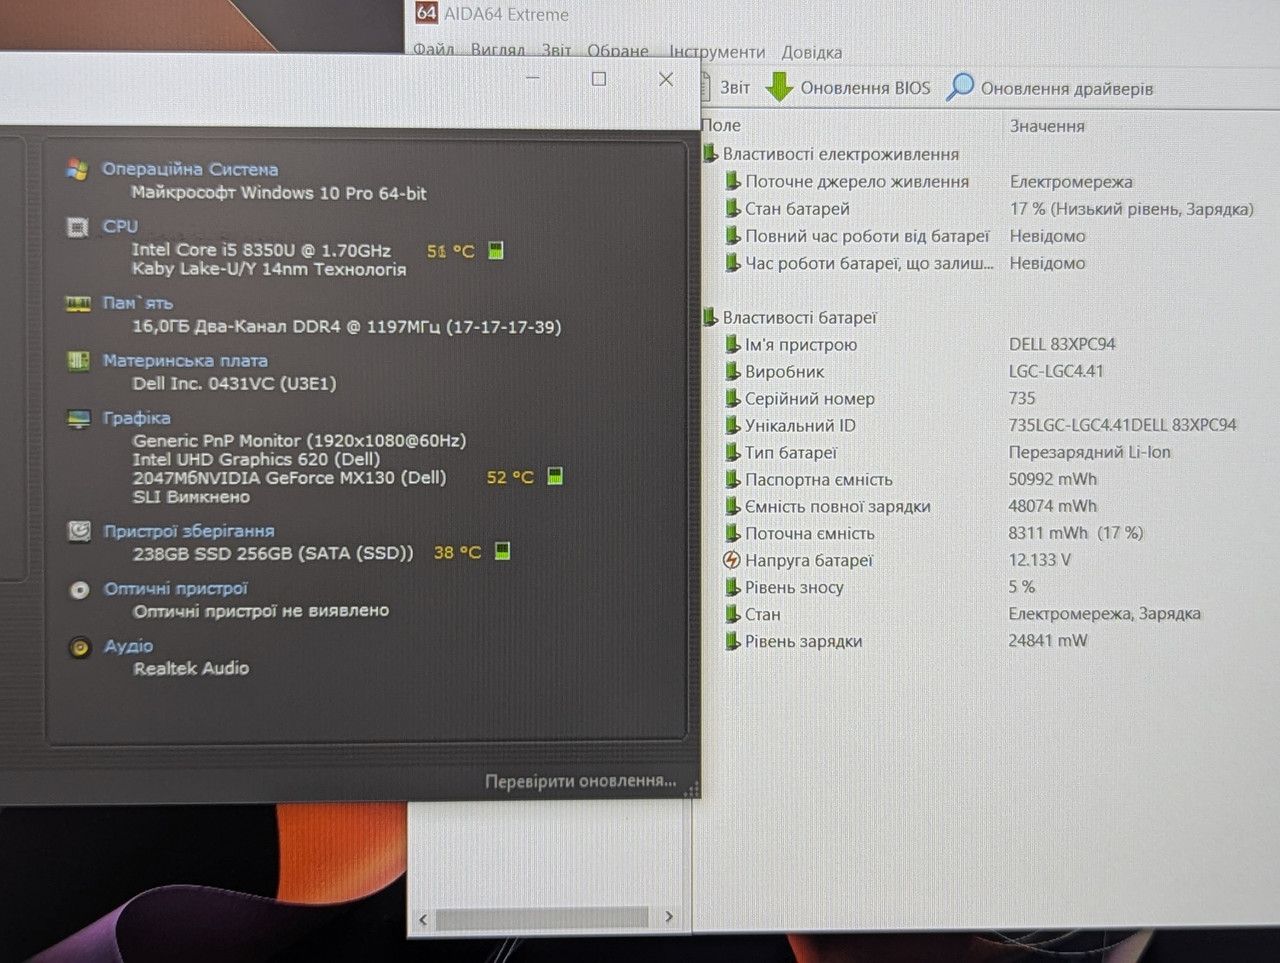Select the Поточна ємність row
The width and height of the screenshot is (1280, 963).
(935, 533)
